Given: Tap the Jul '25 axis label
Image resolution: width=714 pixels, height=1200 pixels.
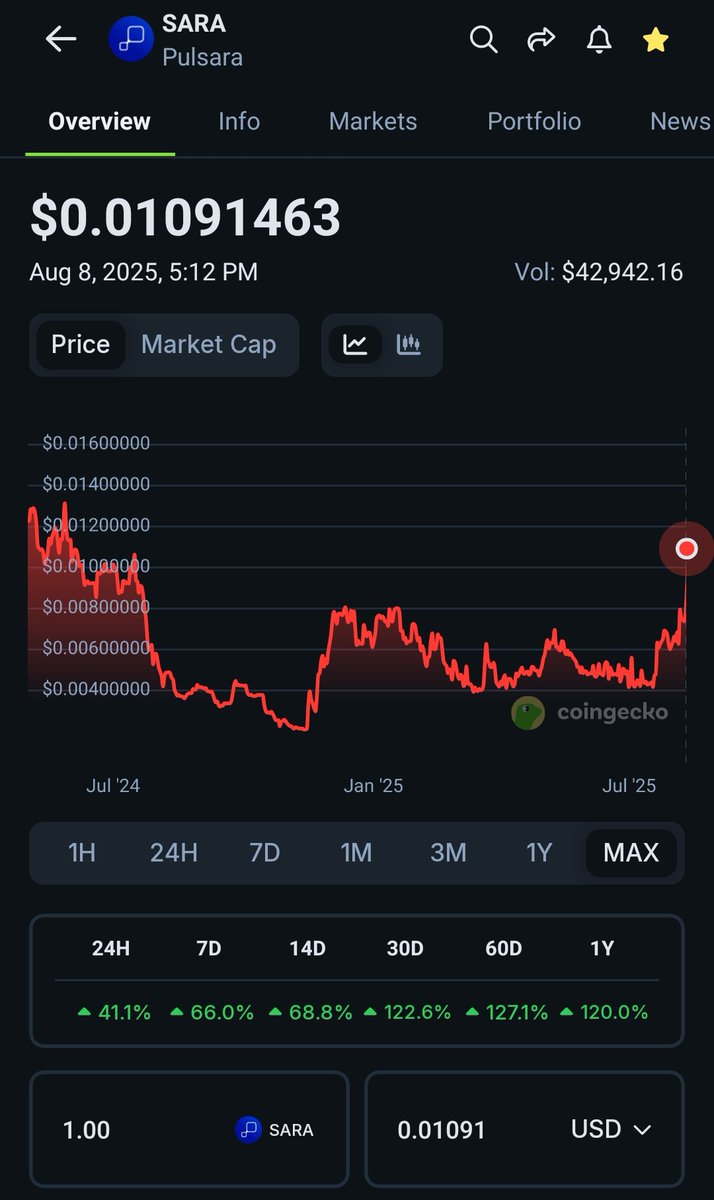Looking at the screenshot, I should (629, 786).
